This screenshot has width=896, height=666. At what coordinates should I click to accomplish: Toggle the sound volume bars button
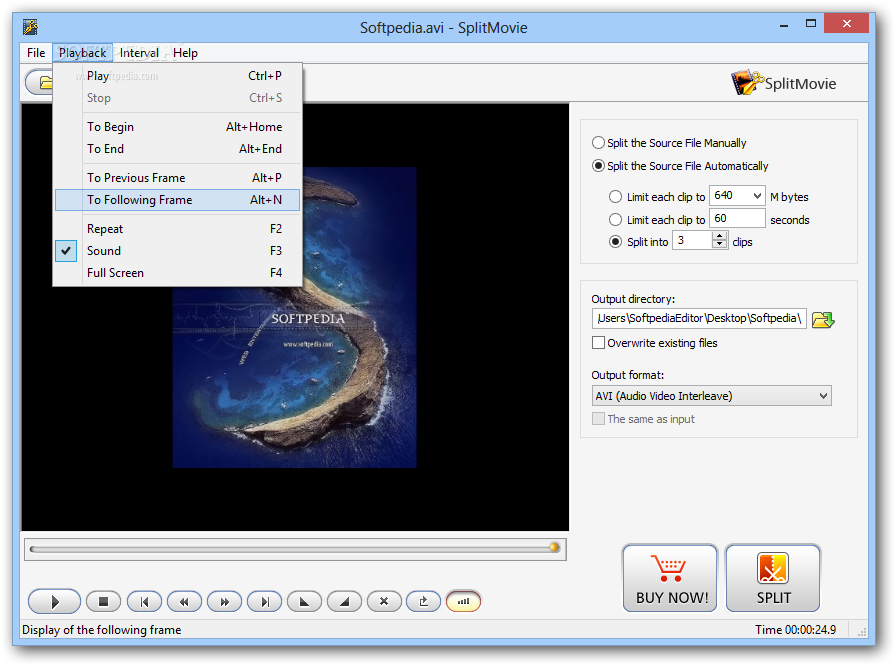coord(463,601)
